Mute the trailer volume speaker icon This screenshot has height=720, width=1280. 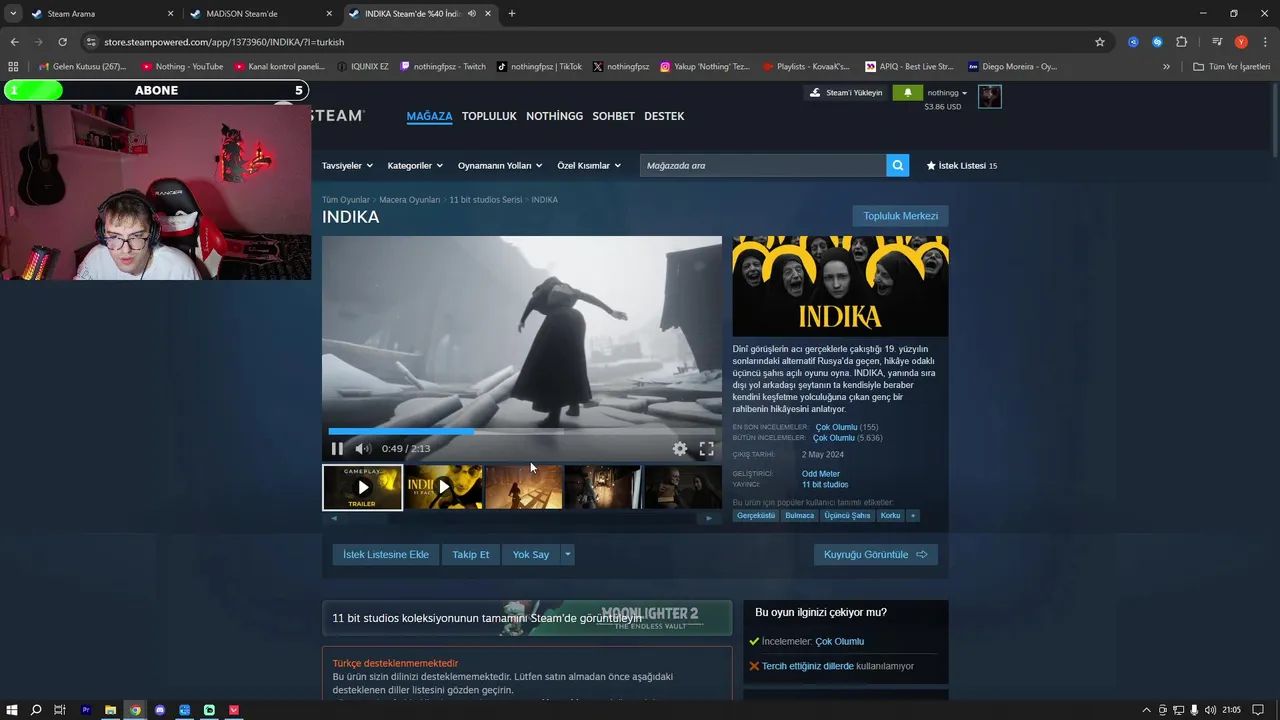click(363, 449)
